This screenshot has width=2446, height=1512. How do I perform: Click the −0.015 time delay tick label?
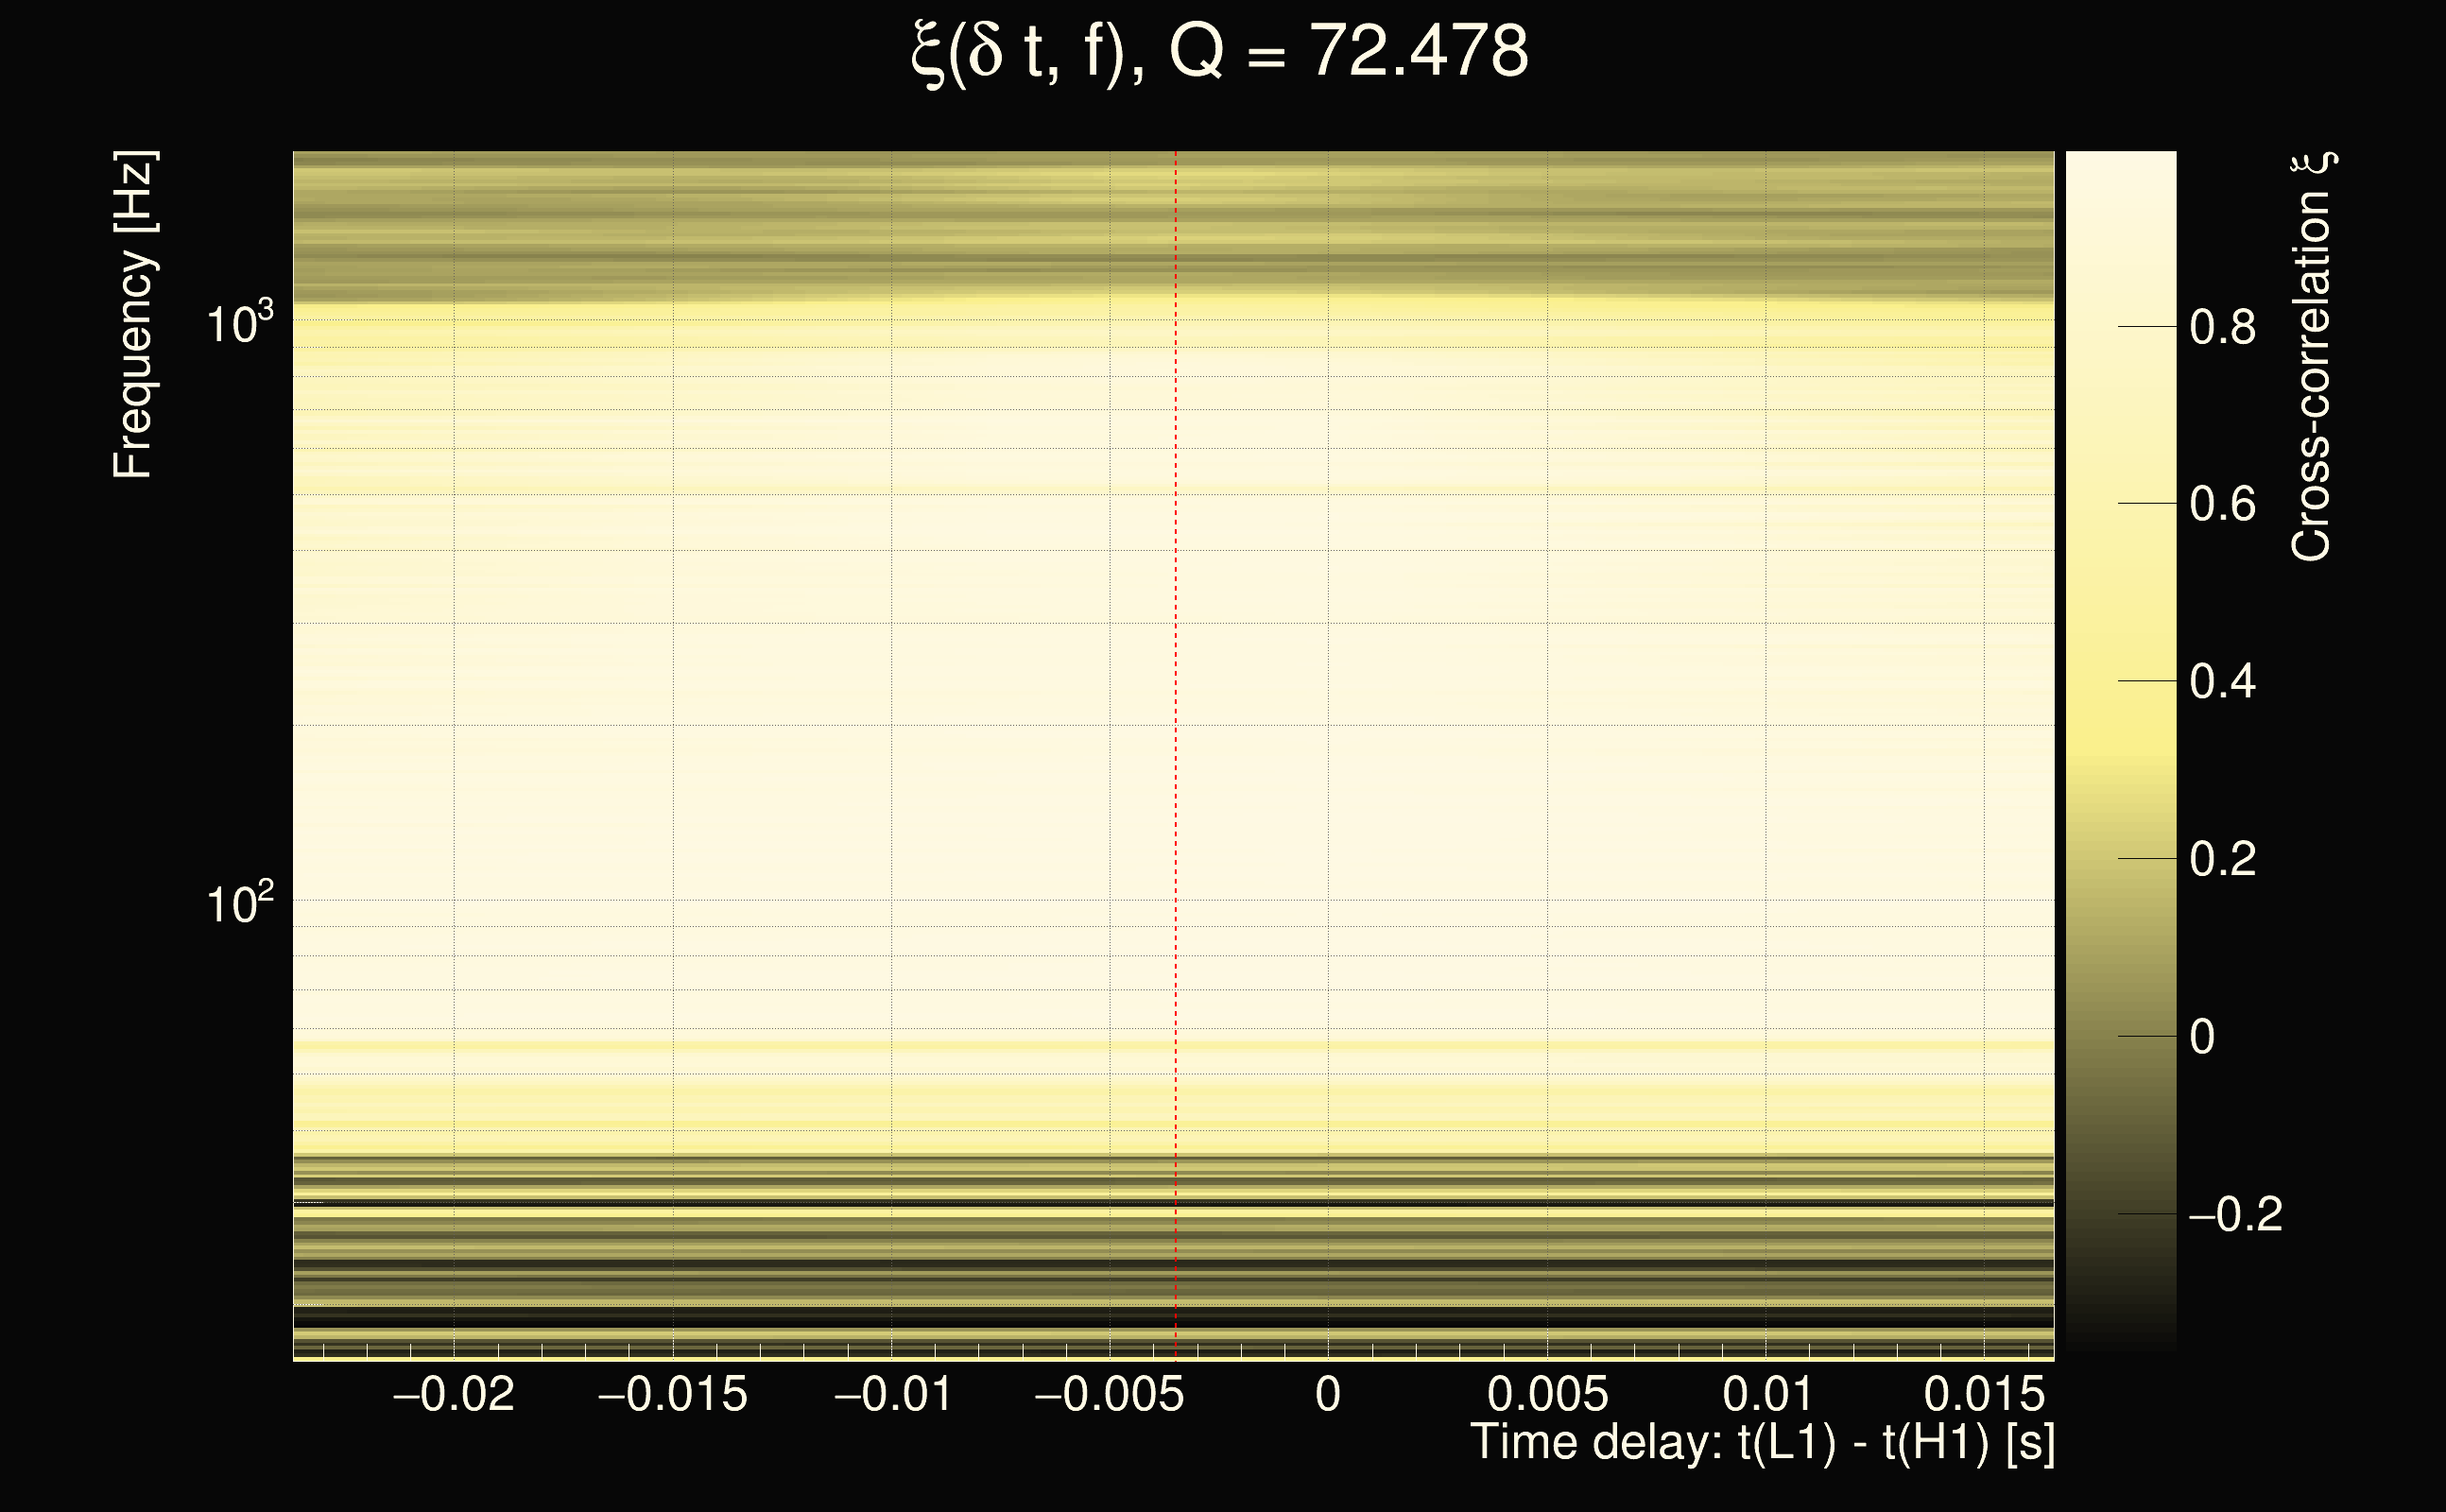pyautogui.click(x=672, y=1395)
